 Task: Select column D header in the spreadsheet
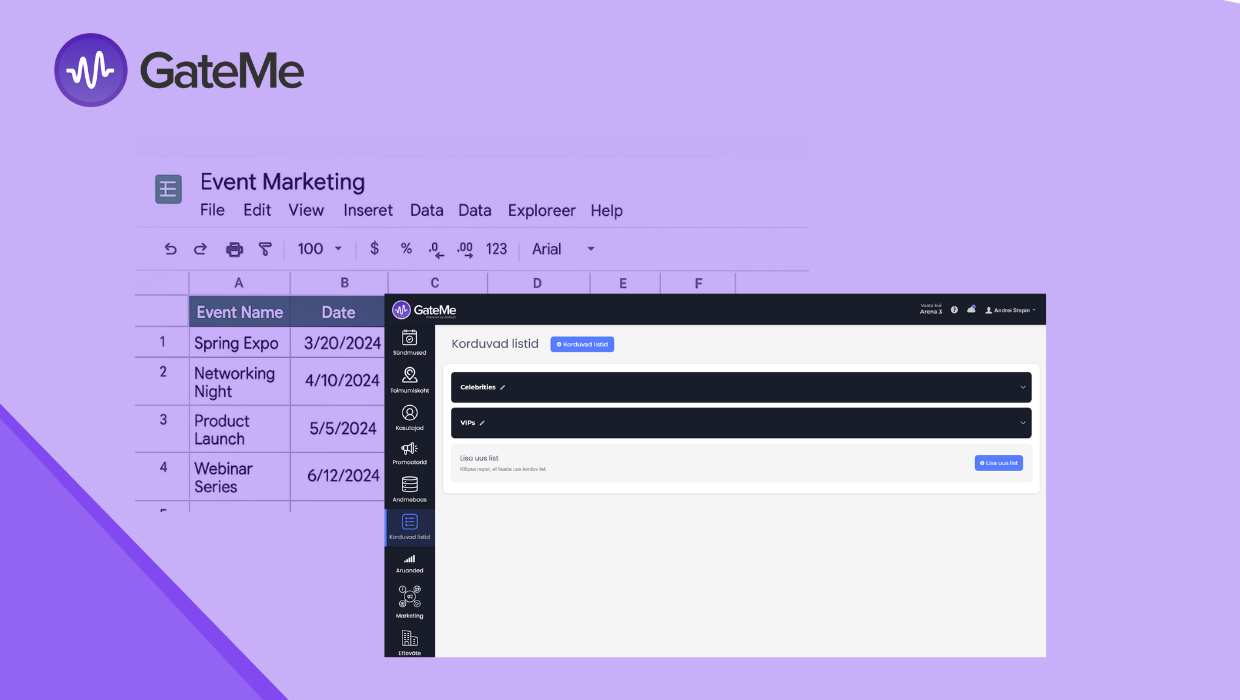point(537,283)
